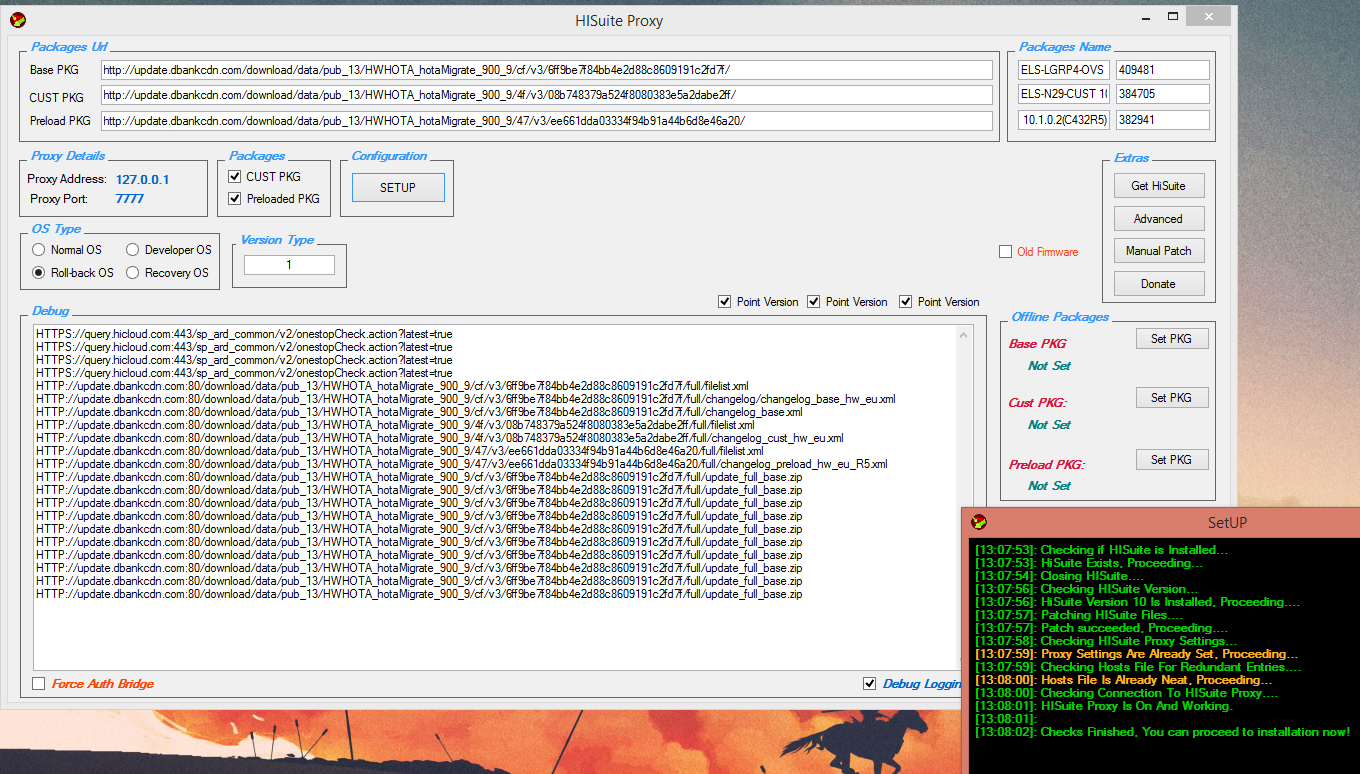The height and width of the screenshot is (774, 1360).
Task: Click inside the Version Type field
Action: (x=290, y=264)
